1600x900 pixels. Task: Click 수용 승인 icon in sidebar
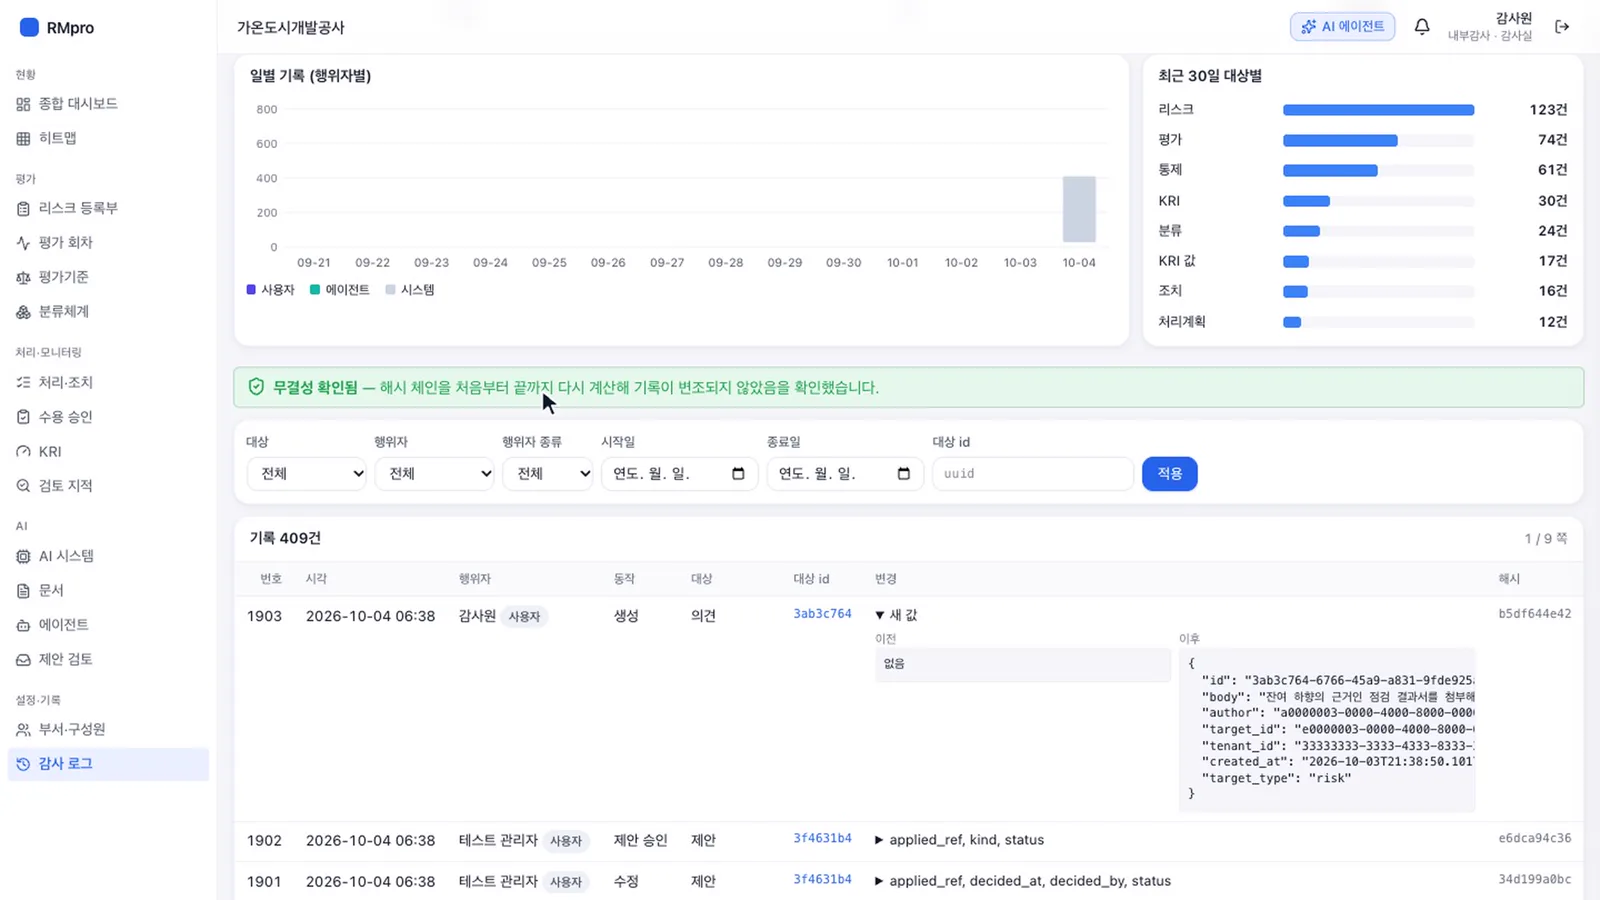(x=23, y=417)
